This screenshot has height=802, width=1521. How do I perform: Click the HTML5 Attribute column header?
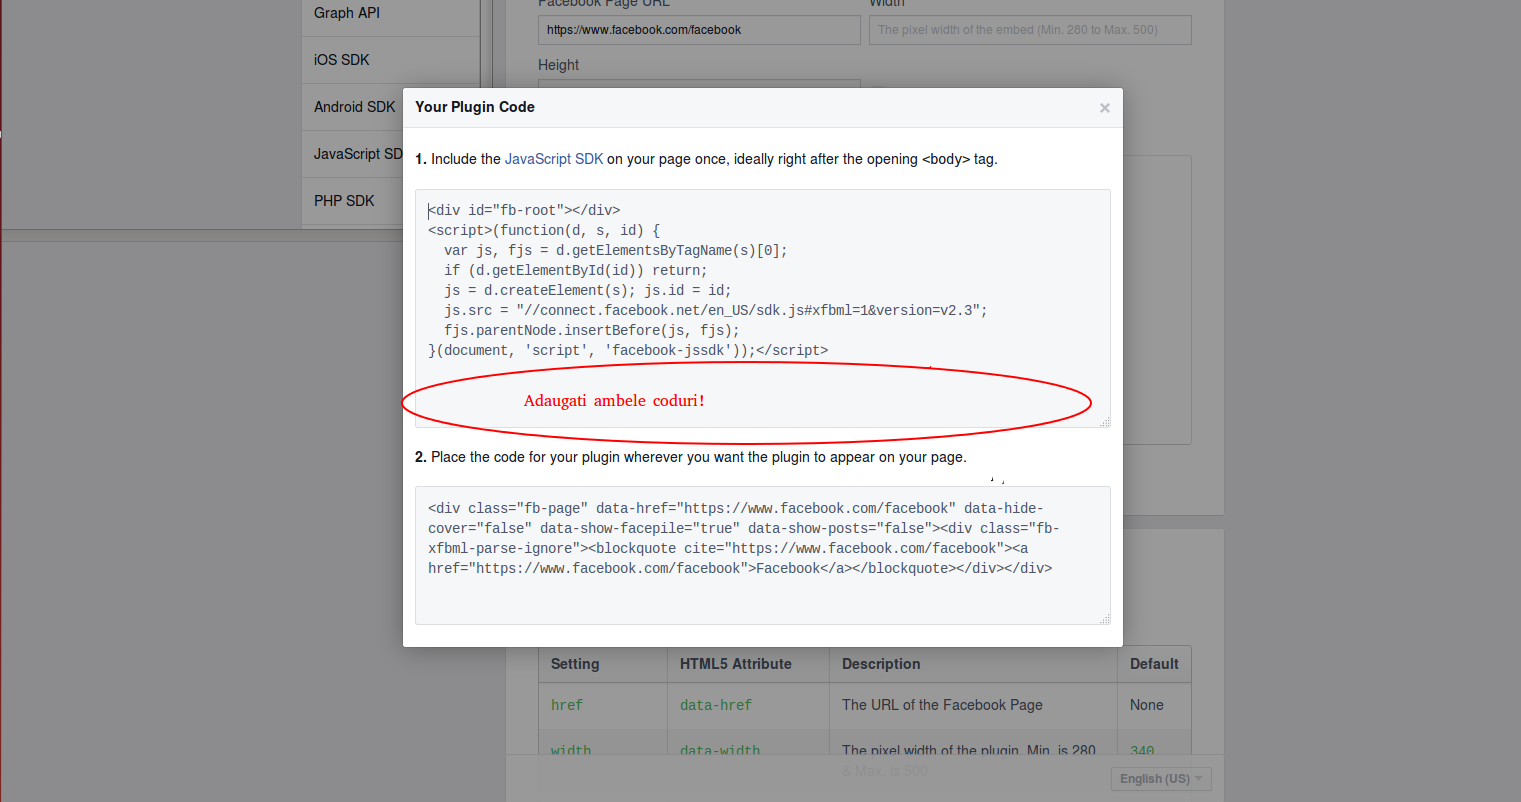[748, 664]
